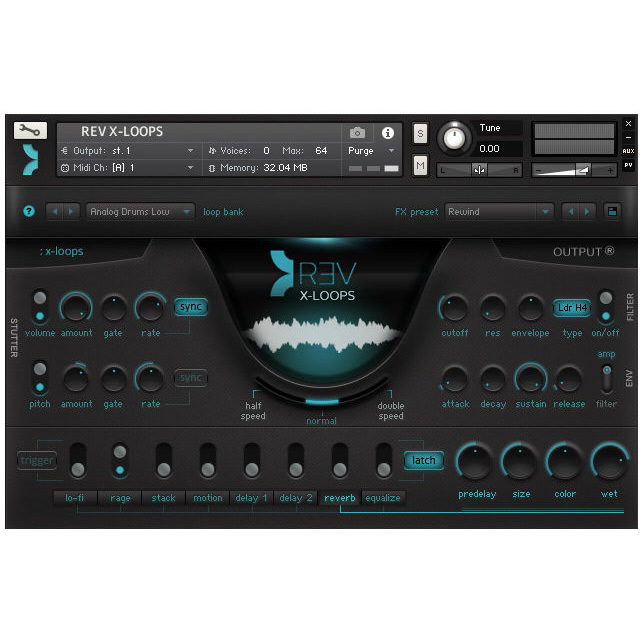Enable the equalize effect switch
This screenshot has width=643, height=643.
pos(383,461)
